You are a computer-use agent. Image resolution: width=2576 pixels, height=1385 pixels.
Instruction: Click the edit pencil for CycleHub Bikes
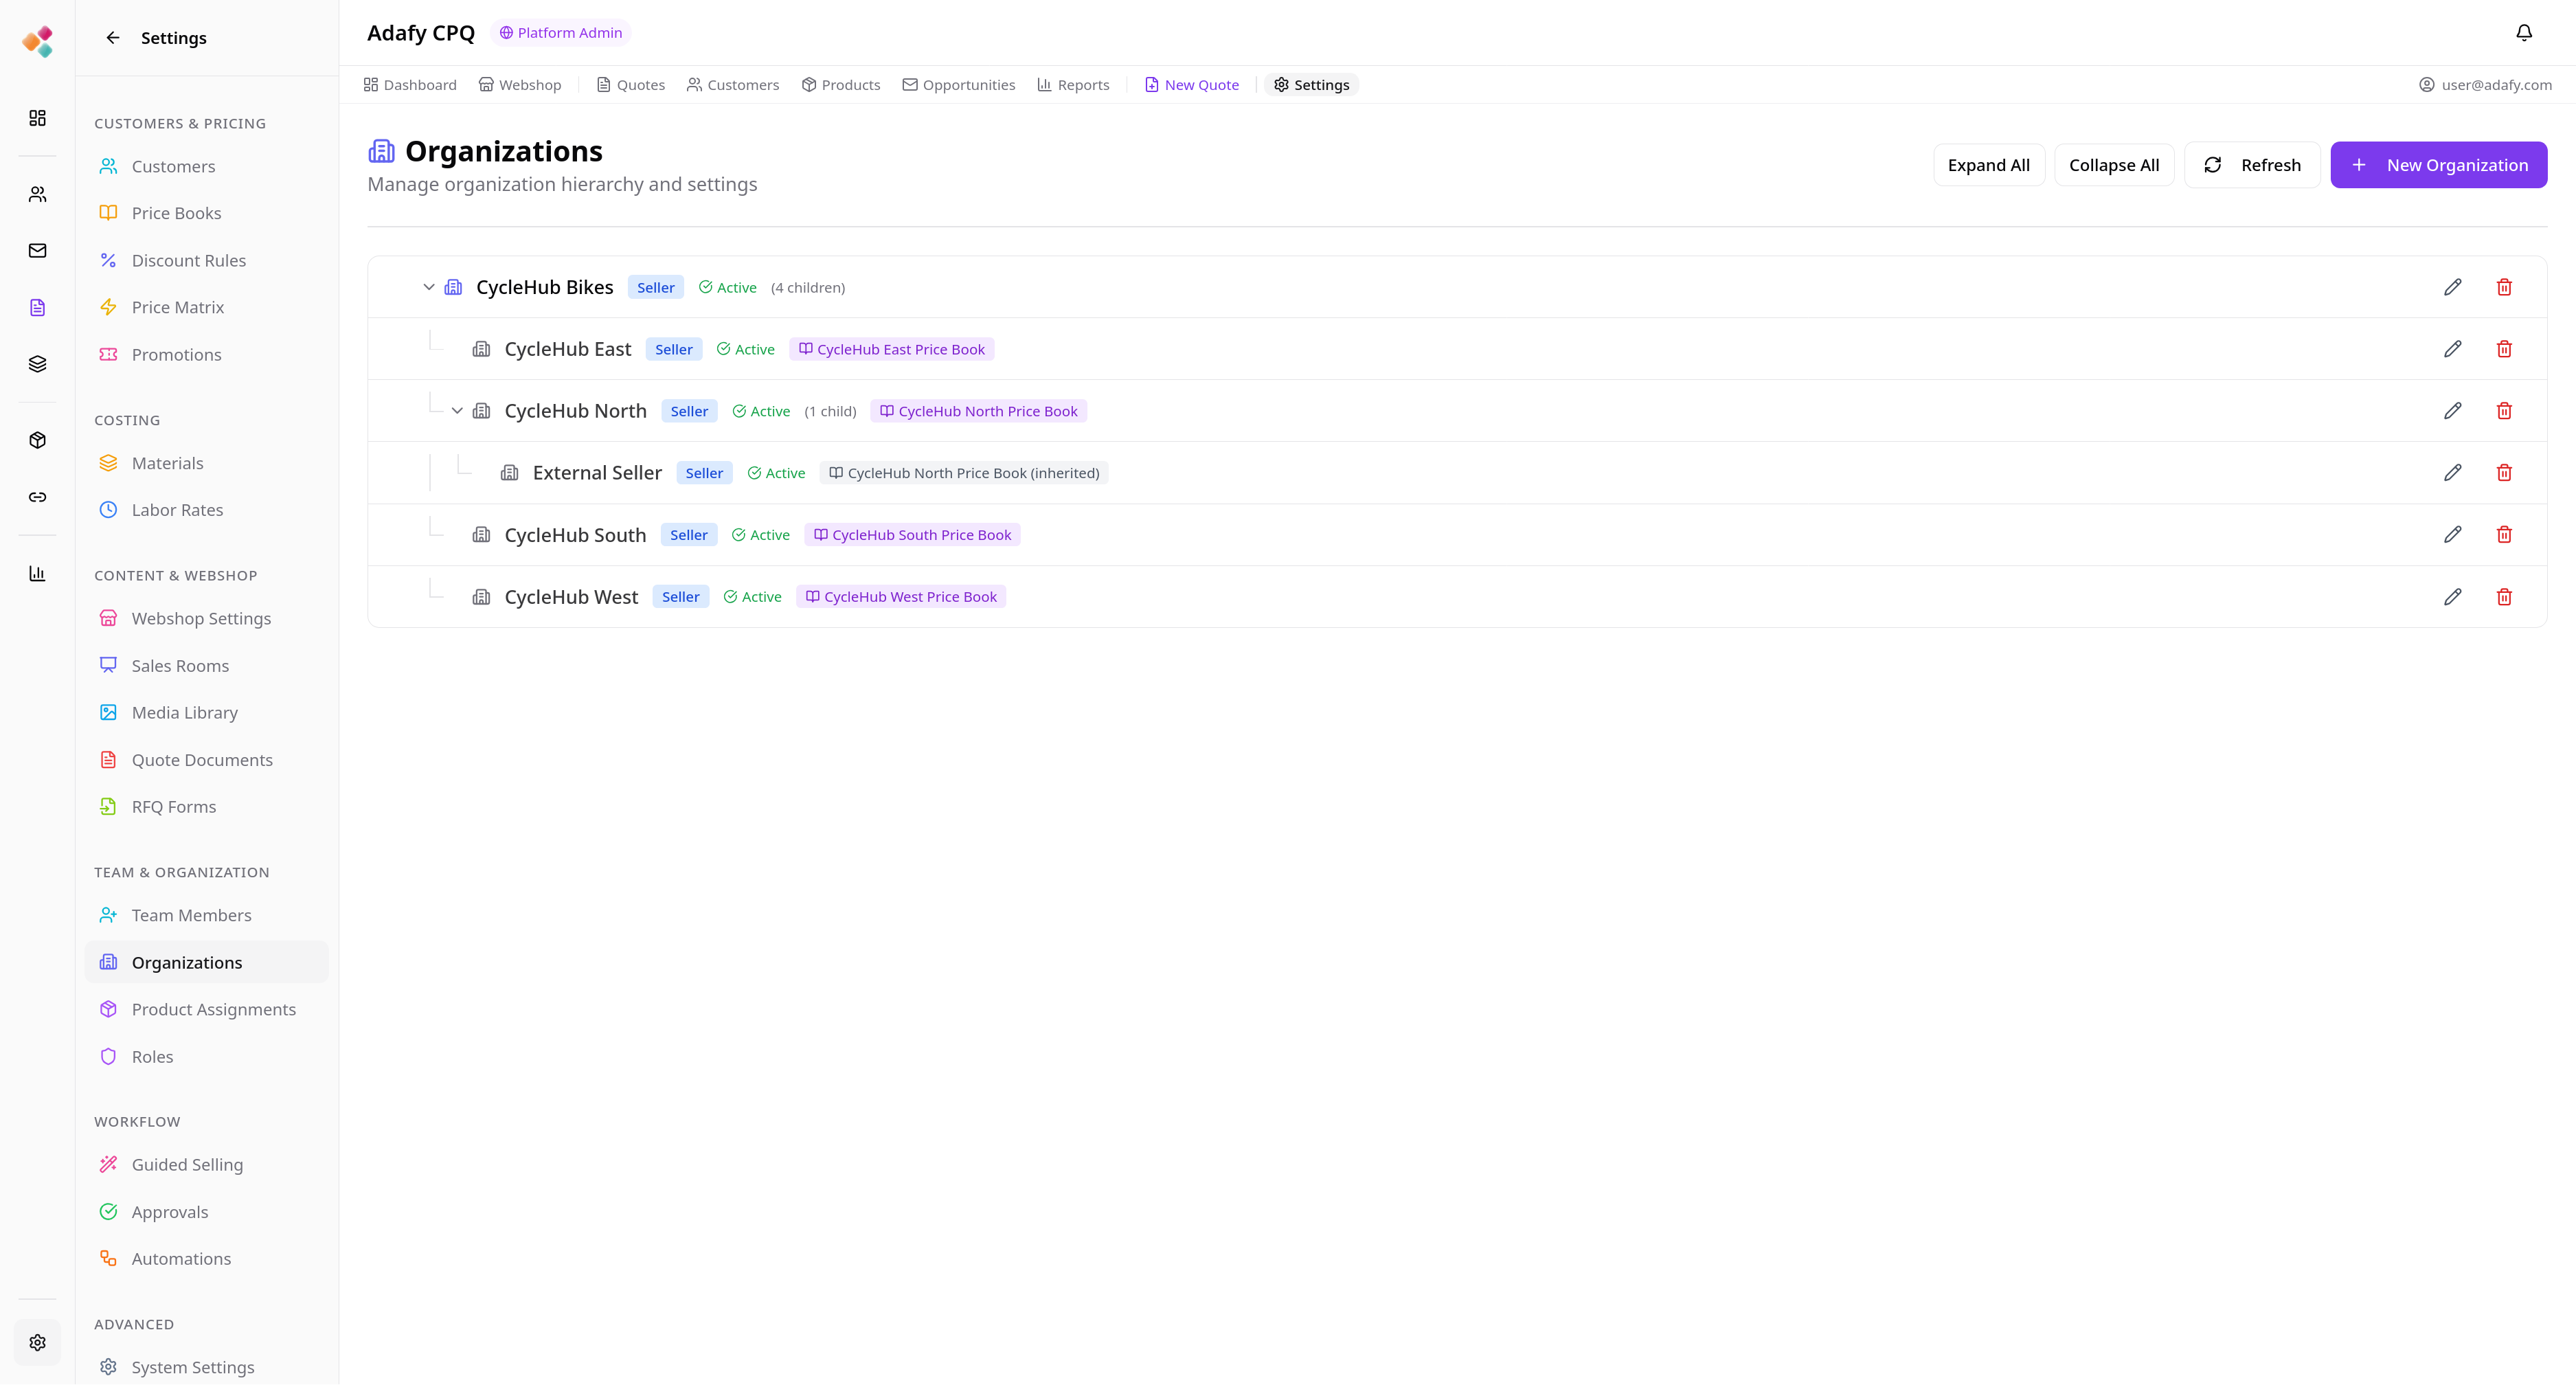click(2452, 287)
